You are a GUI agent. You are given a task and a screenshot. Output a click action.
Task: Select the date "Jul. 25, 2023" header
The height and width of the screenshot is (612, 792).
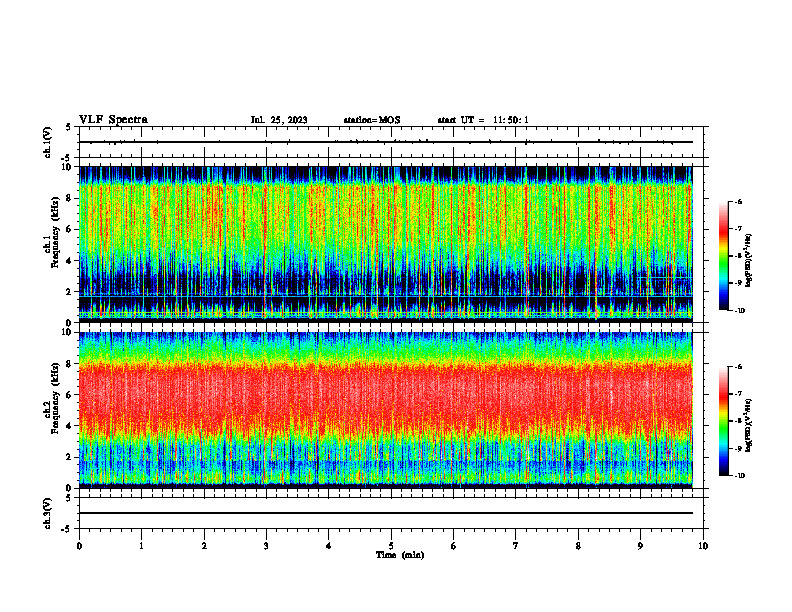[279, 120]
